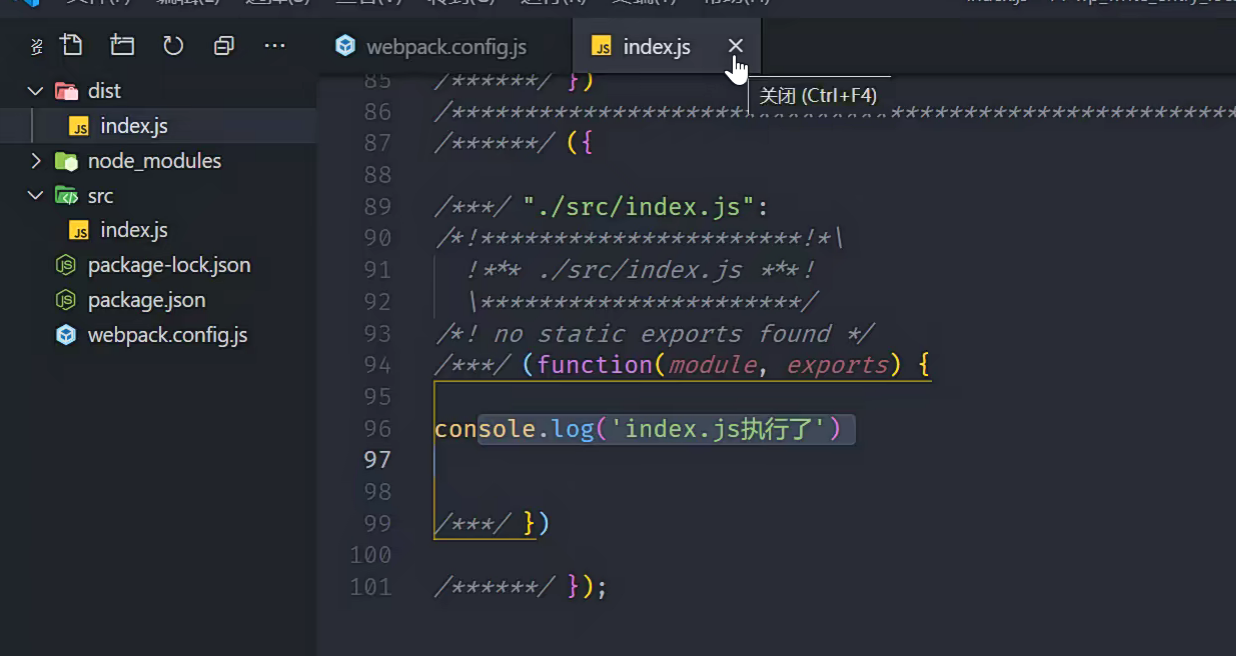Expand the node_modules folder
The height and width of the screenshot is (656, 1236).
[x=35, y=161]
